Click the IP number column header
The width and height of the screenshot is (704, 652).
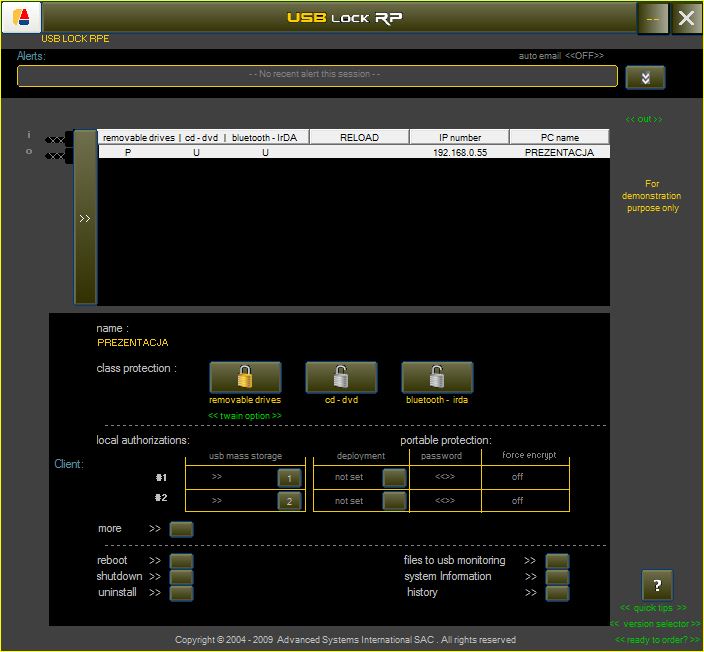459,137
